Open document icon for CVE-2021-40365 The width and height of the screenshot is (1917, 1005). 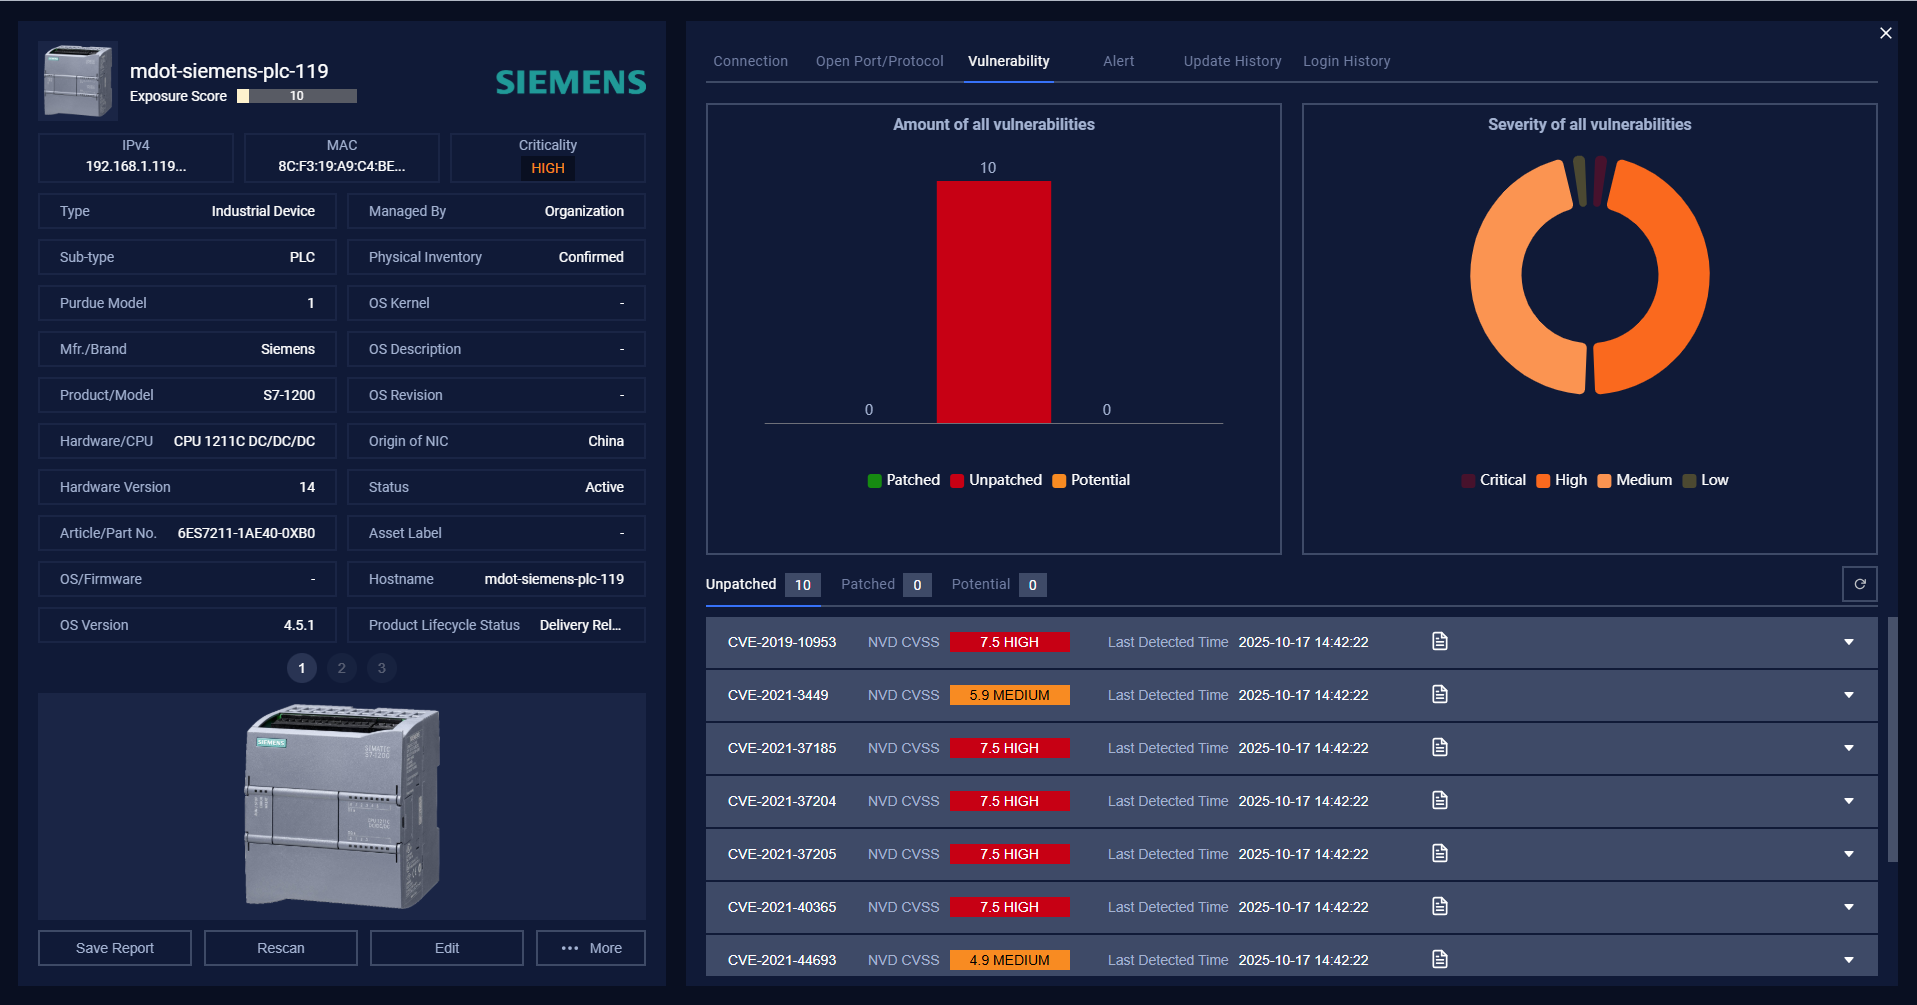pos(1439,907)
